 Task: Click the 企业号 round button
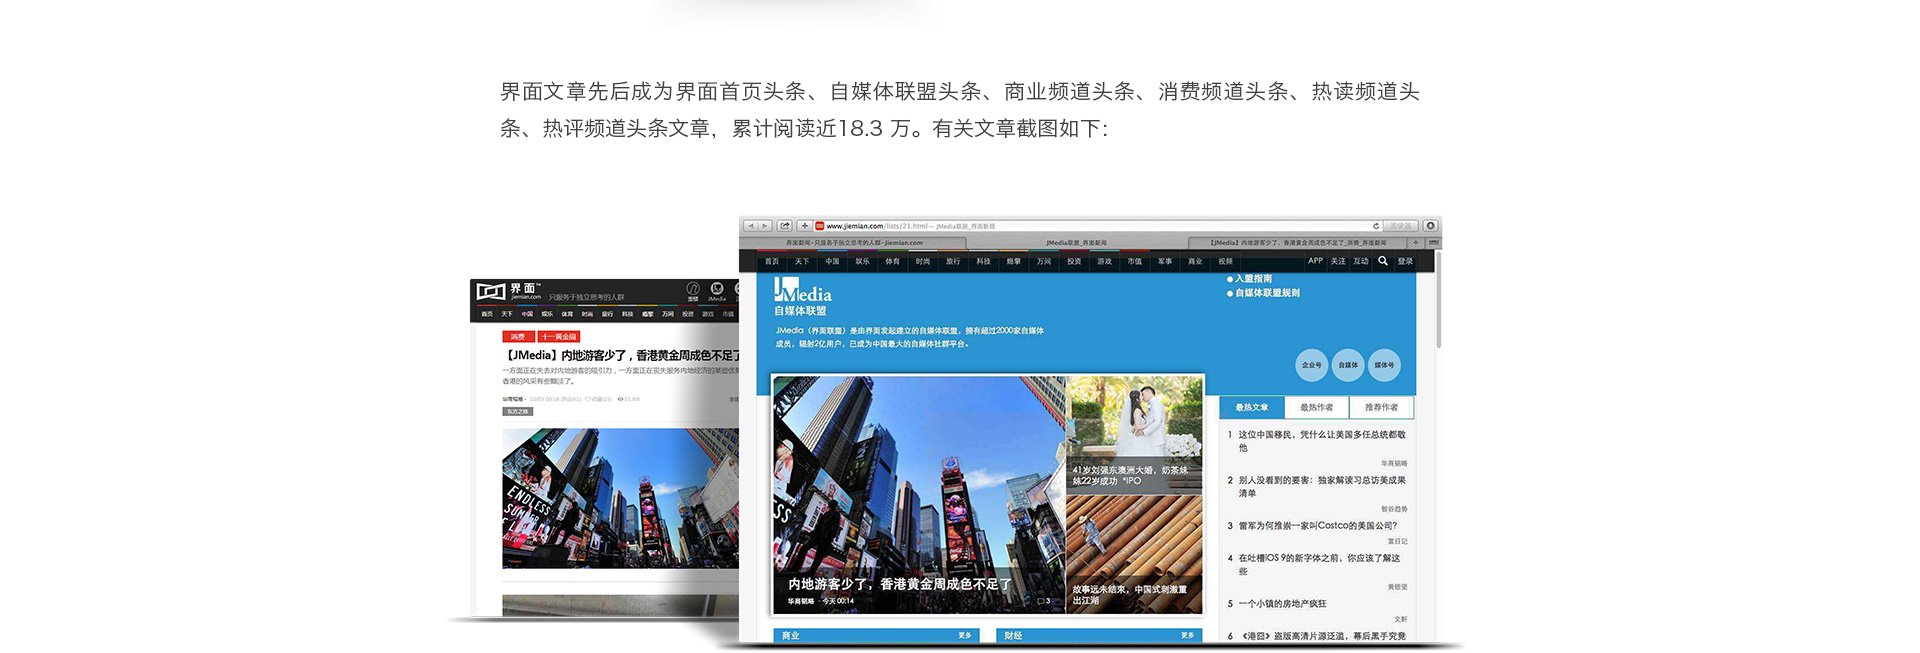[x=1311, y=365]
